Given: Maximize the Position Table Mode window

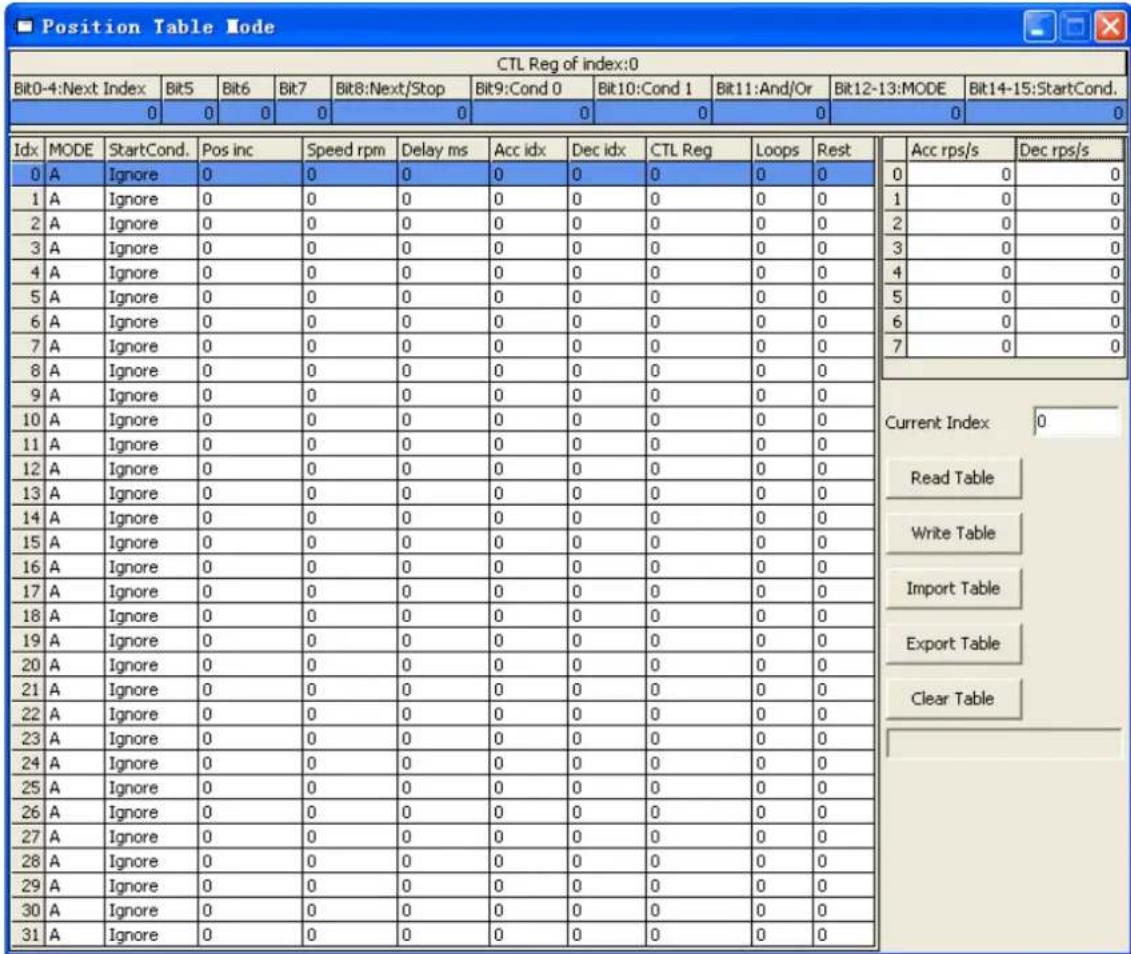Looking at the screenshot, I should (1075, 27).
